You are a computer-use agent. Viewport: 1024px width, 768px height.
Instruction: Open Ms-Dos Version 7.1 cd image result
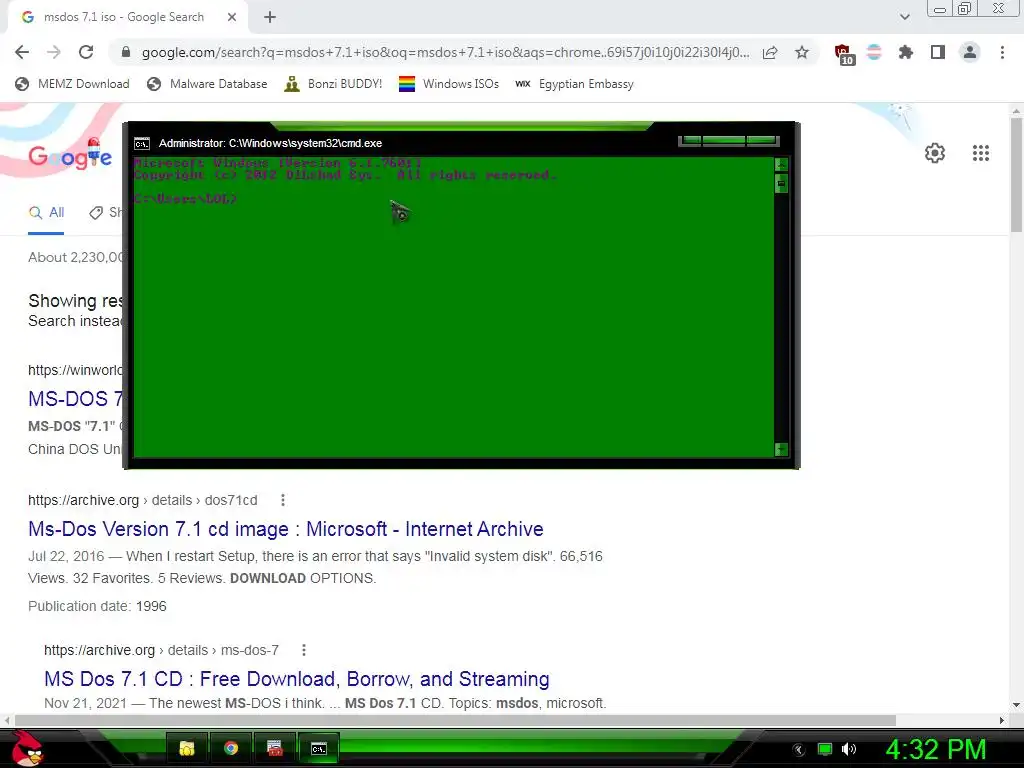(x=285, y=529)
